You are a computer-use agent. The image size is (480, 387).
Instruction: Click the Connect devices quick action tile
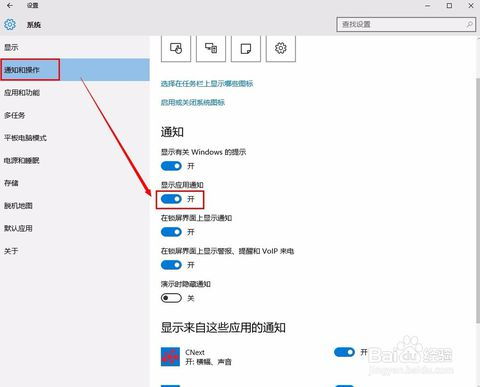211,49
